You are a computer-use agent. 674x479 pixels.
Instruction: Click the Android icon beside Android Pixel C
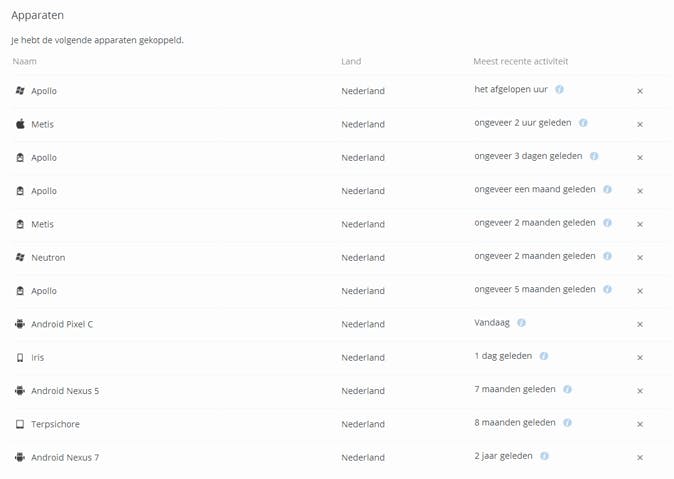point(20,324)
